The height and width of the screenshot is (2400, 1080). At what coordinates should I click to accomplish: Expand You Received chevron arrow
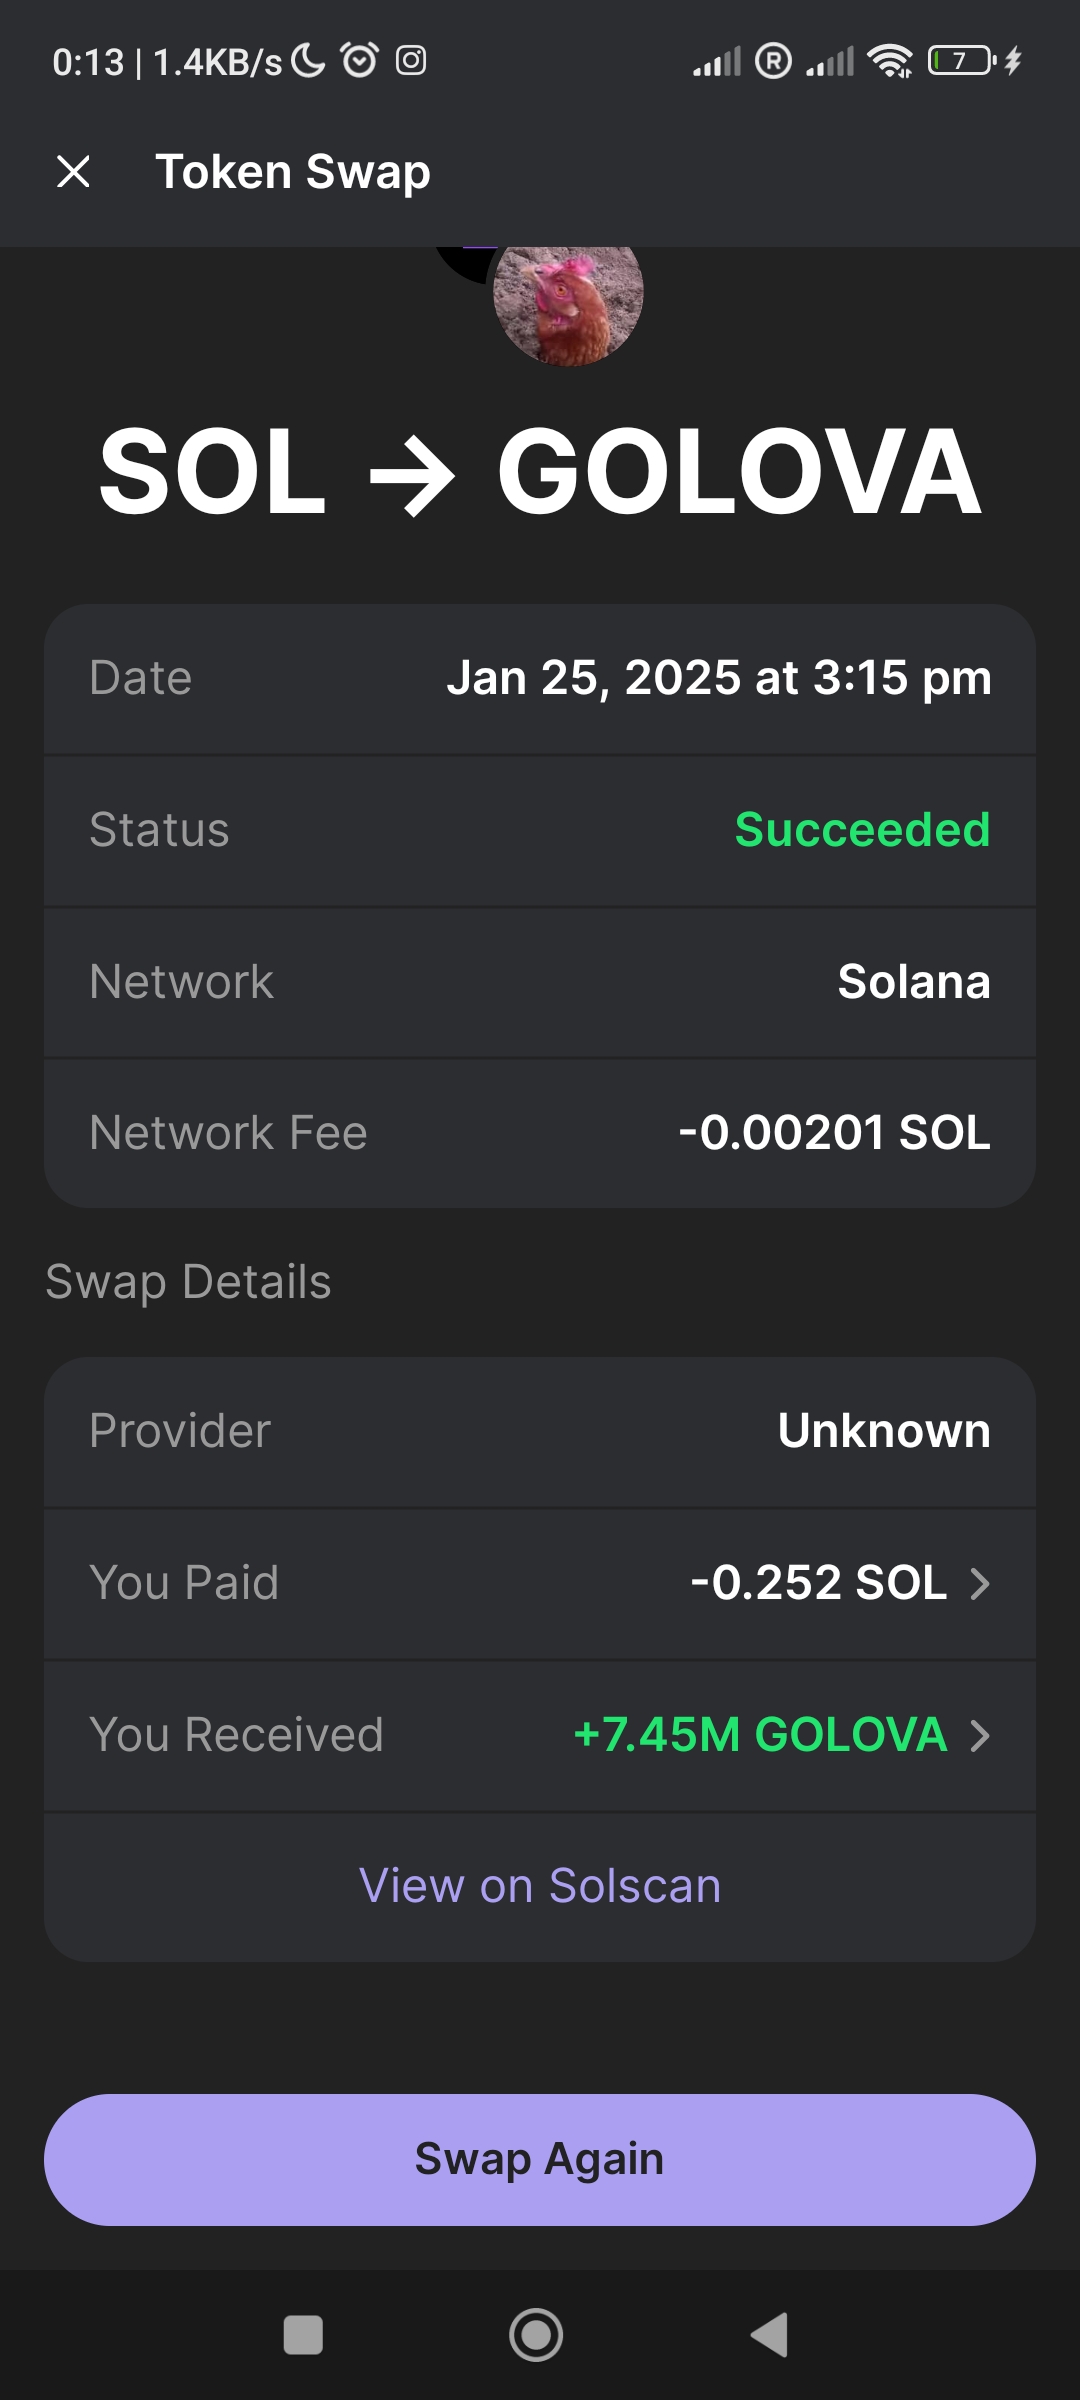tap(980, 1735)
